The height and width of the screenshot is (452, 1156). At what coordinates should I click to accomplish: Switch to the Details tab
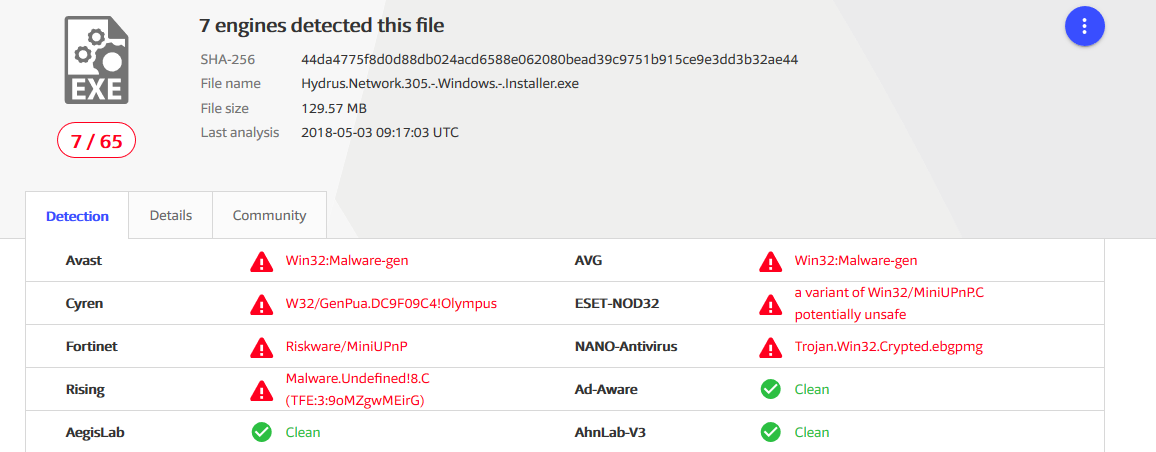pyautogui.click(x=170, y=215)
